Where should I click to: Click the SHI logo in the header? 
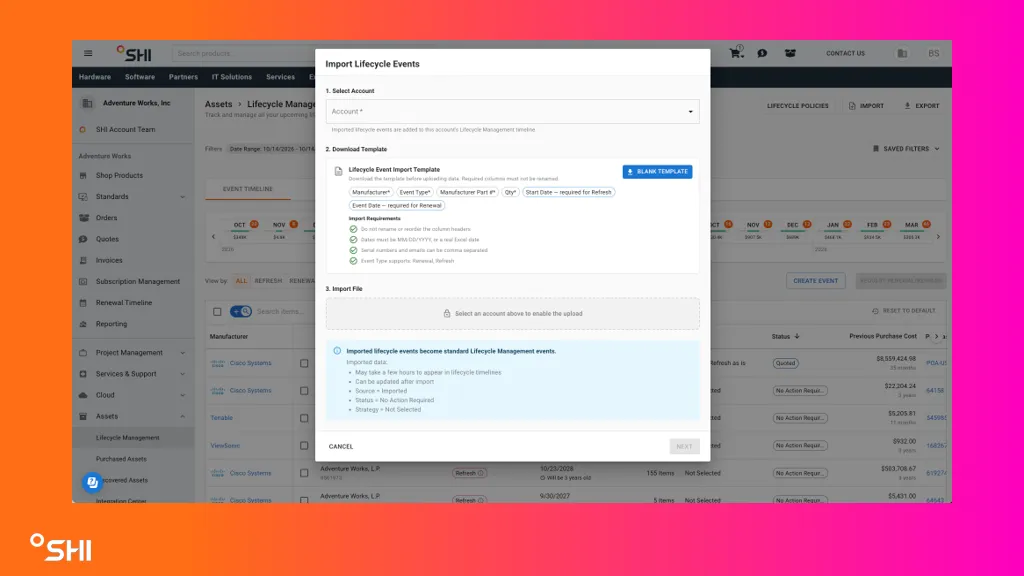[x=134, y=54]
